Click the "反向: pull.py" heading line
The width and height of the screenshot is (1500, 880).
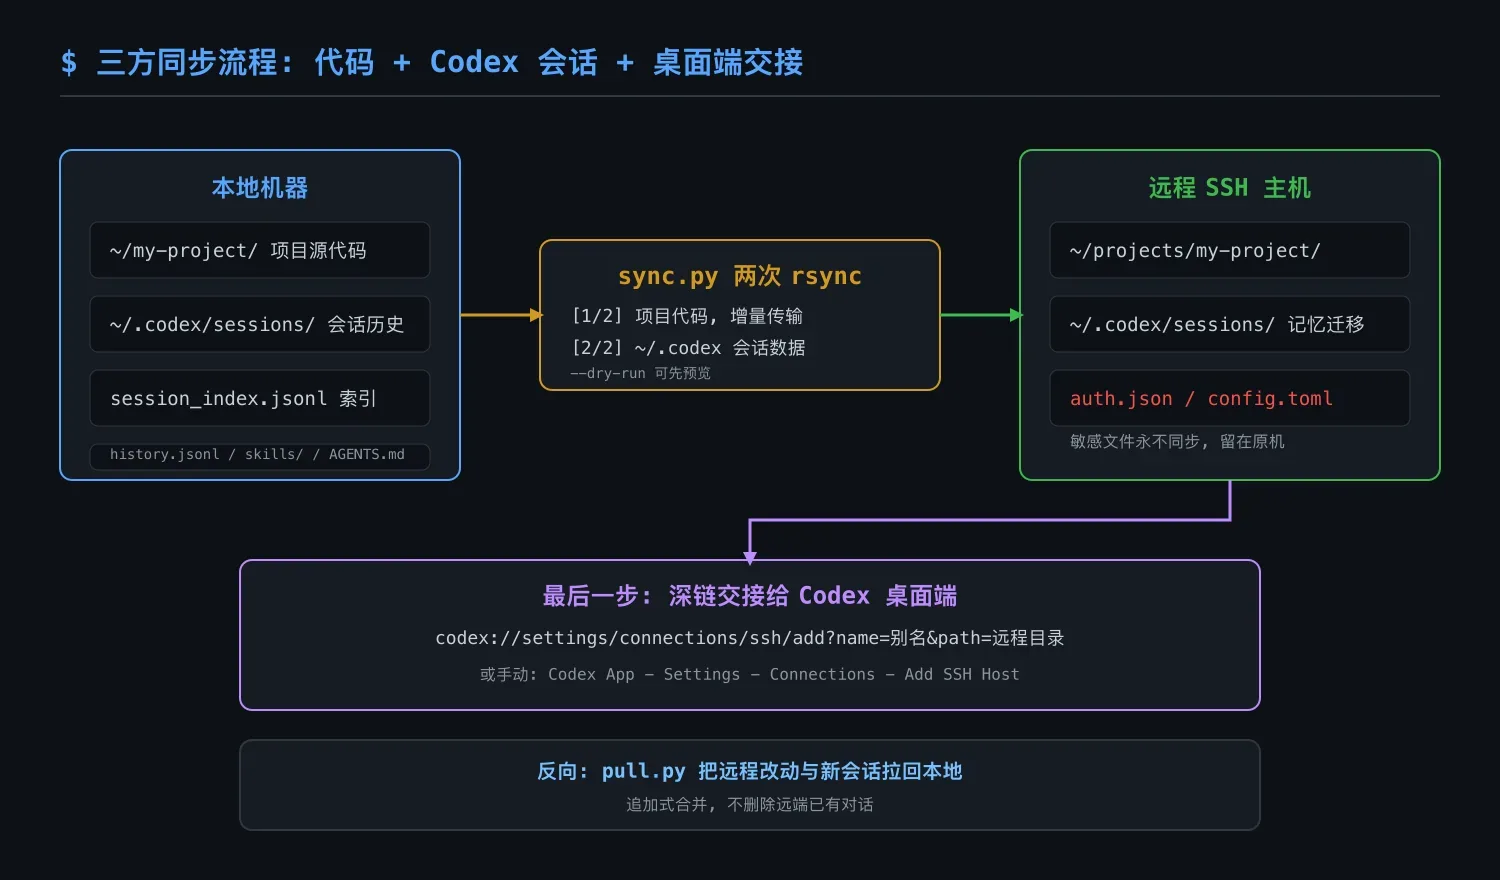(750, 771)
